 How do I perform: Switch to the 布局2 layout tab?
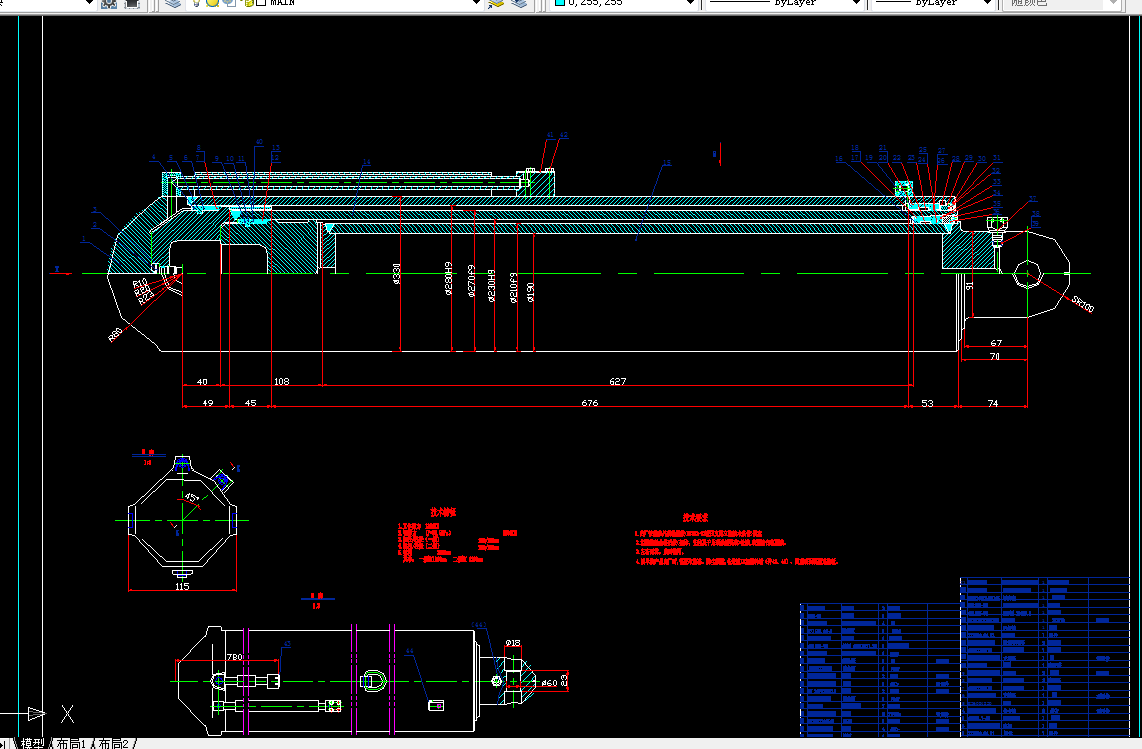click(x=114, y=743)
